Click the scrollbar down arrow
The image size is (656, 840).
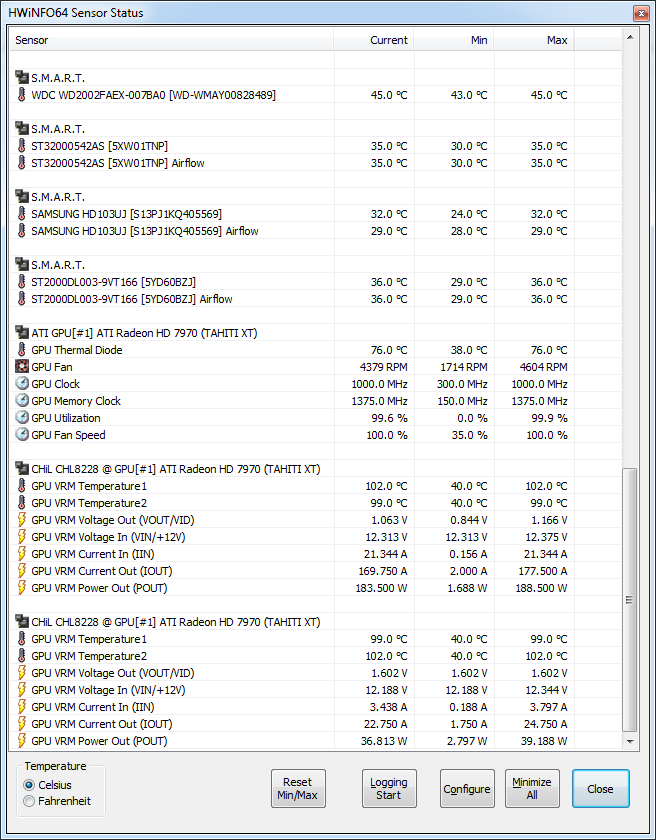[x=630, y=742]
